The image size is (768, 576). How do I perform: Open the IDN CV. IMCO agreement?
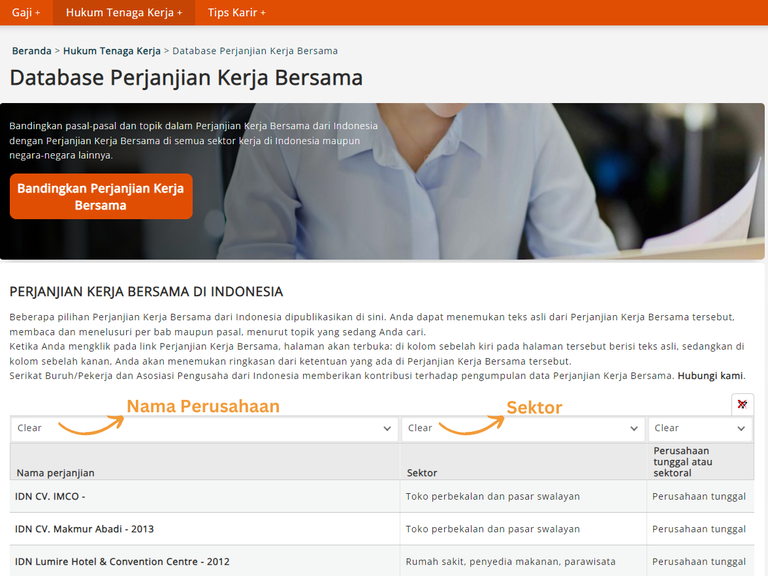50,497
